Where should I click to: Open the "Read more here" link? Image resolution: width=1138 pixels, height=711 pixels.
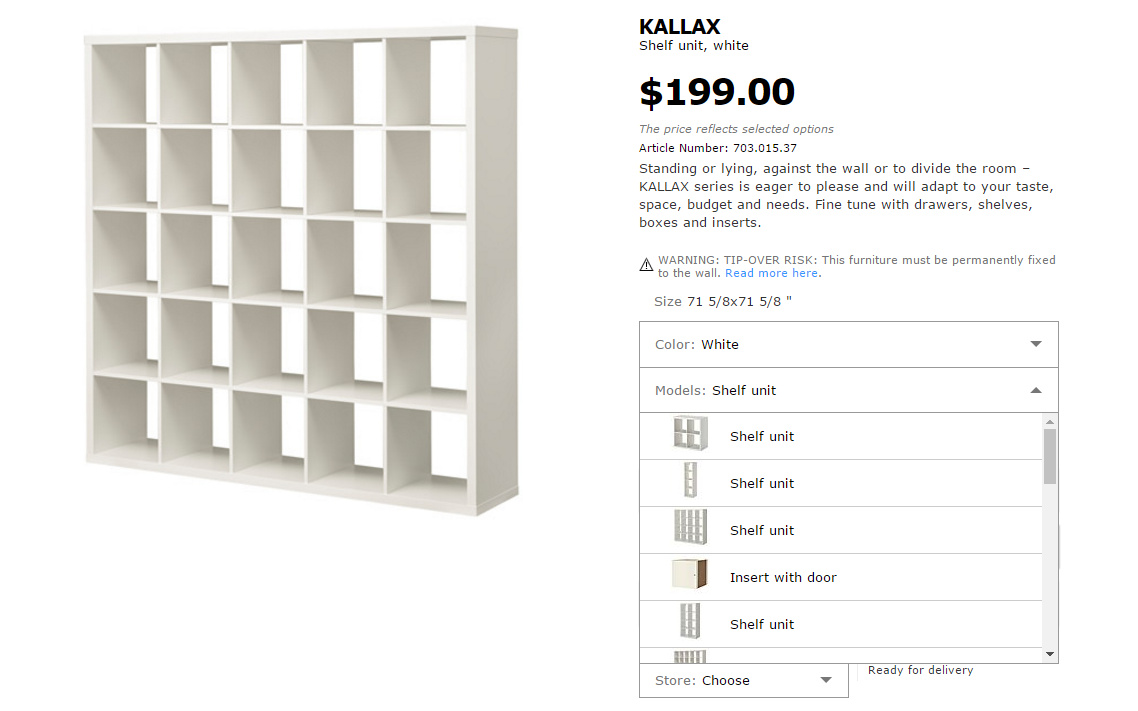click(773, 273)
